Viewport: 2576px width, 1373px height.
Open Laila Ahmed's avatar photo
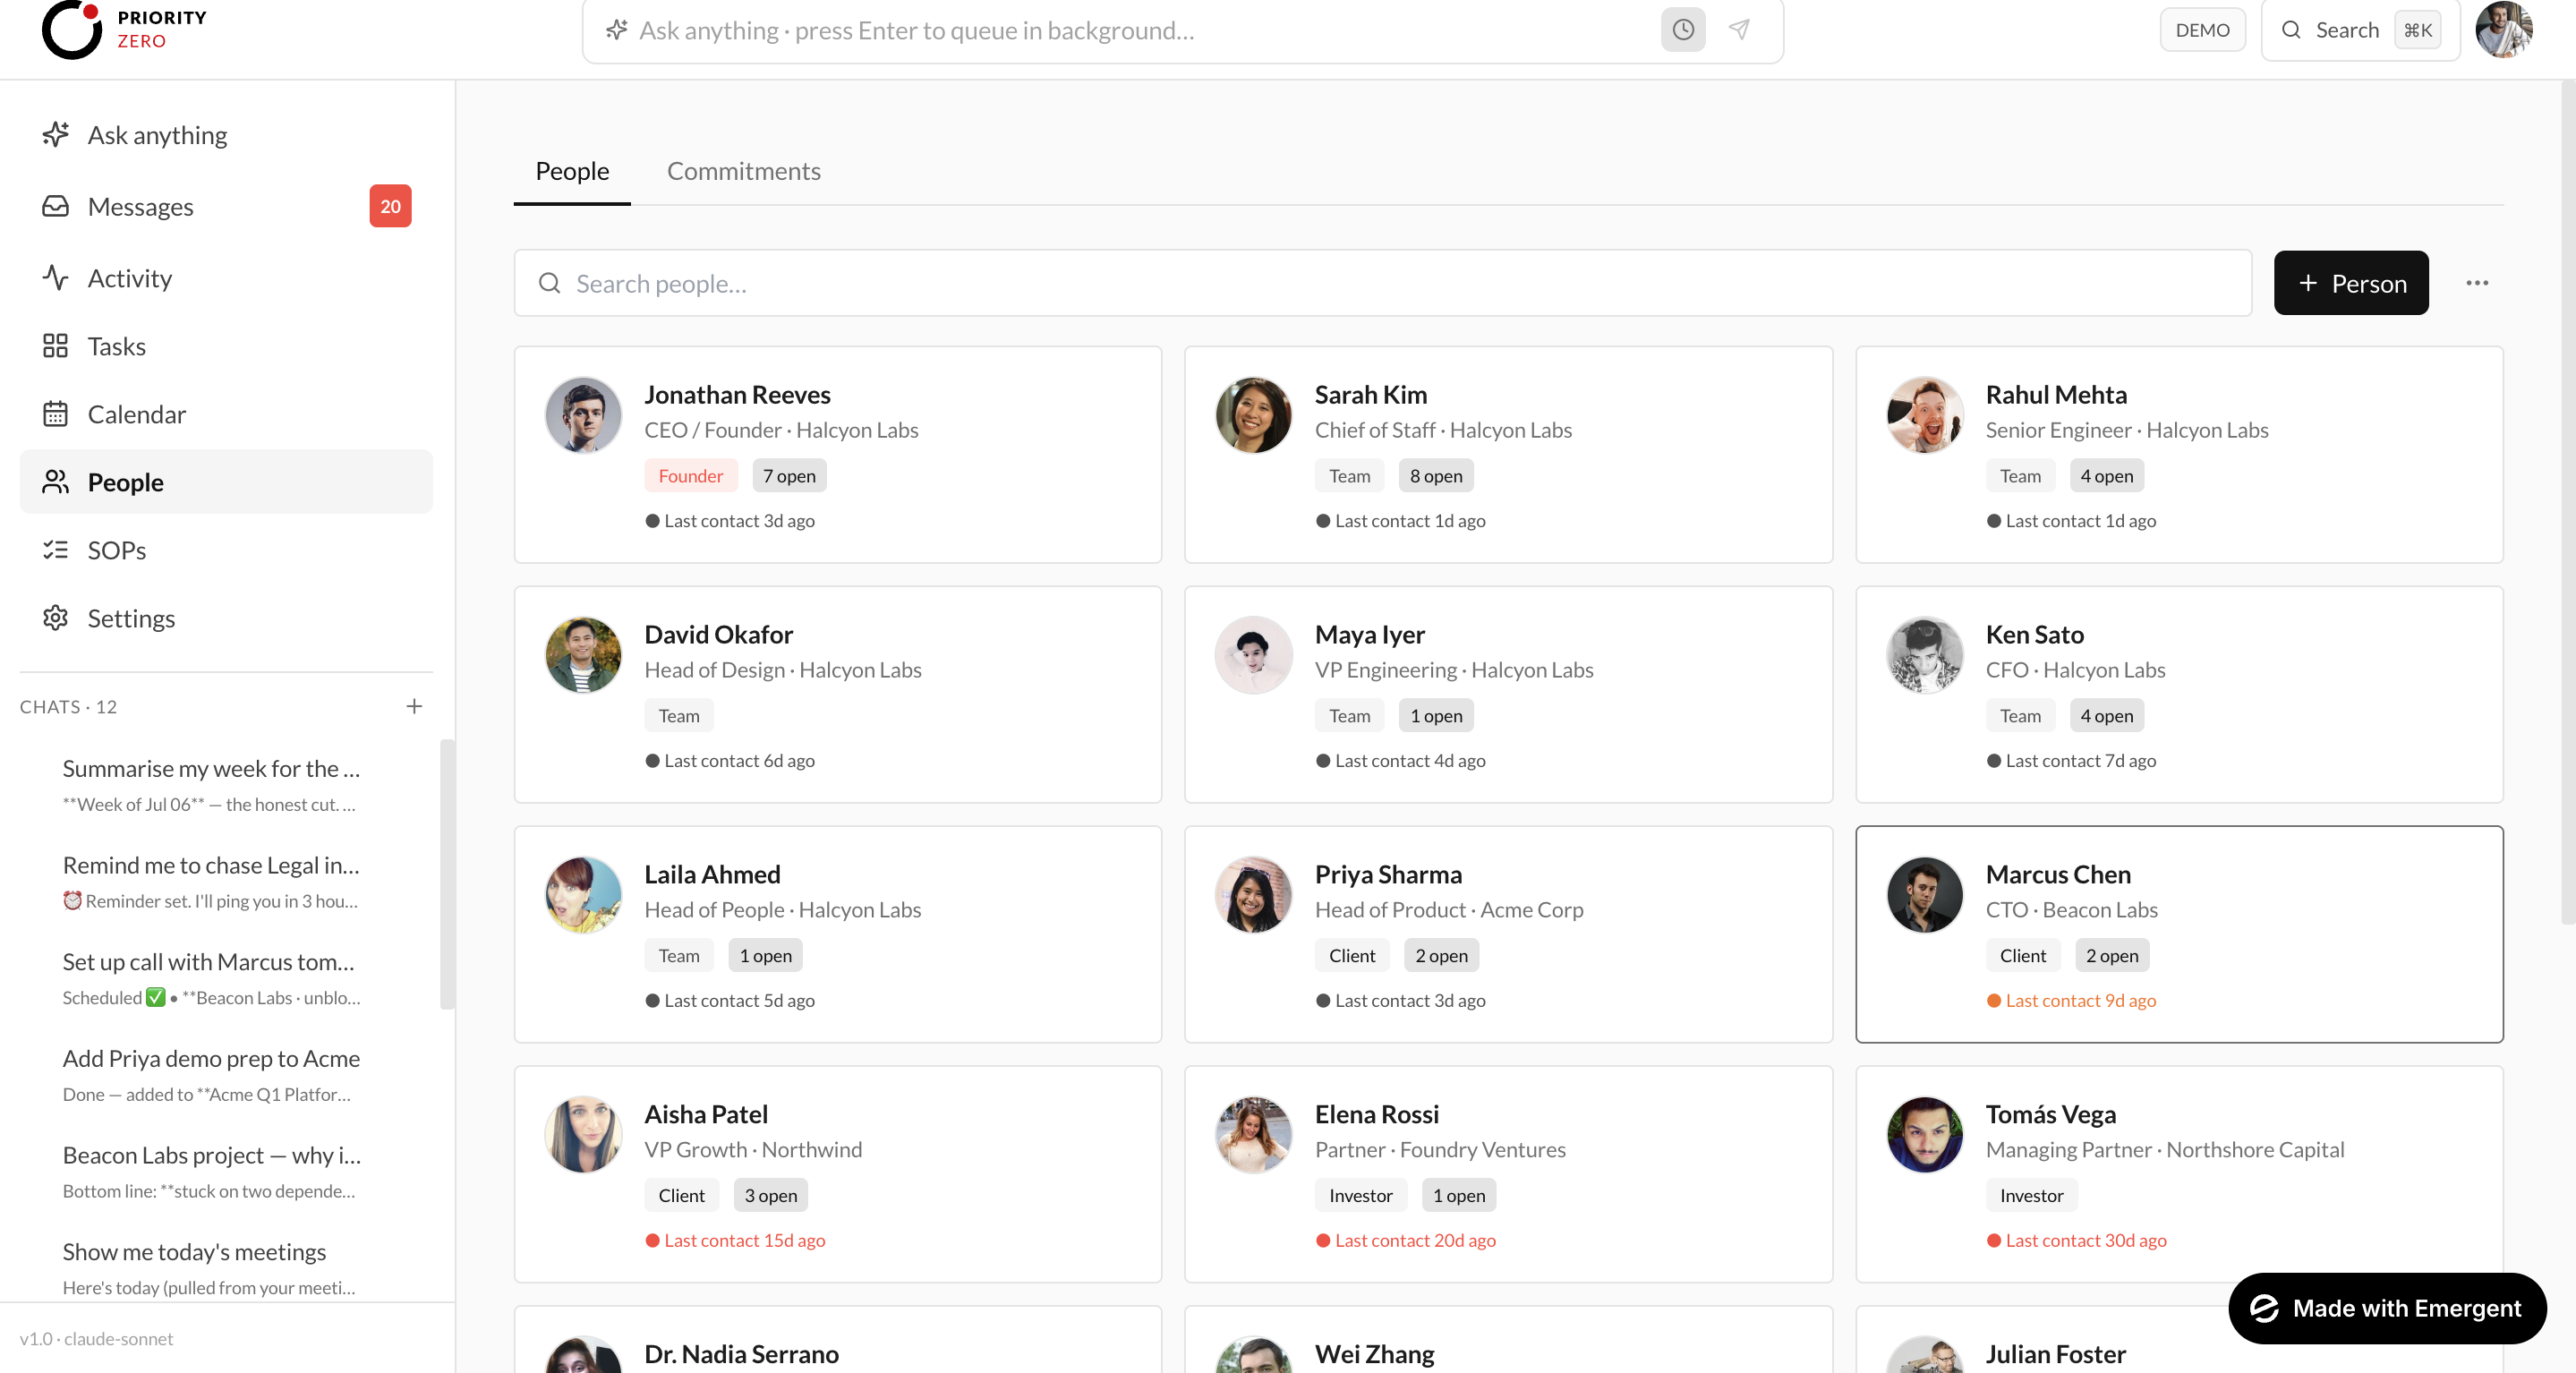(x=583, y=894)
